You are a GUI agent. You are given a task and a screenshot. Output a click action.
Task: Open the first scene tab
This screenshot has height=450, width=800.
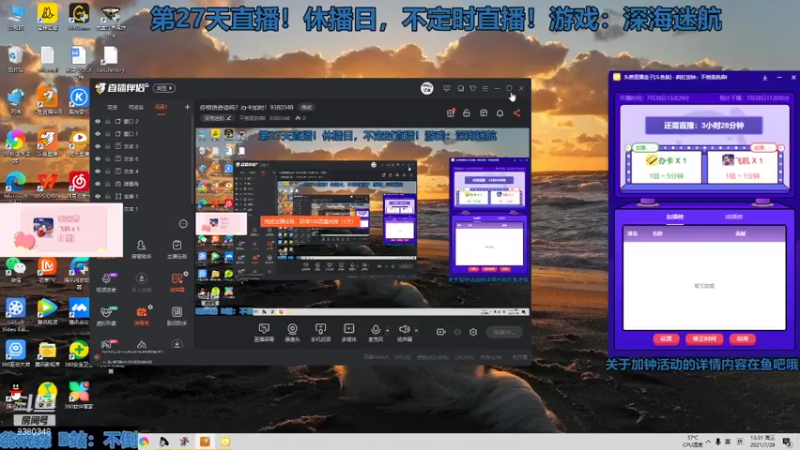click(x=112, y=107)
